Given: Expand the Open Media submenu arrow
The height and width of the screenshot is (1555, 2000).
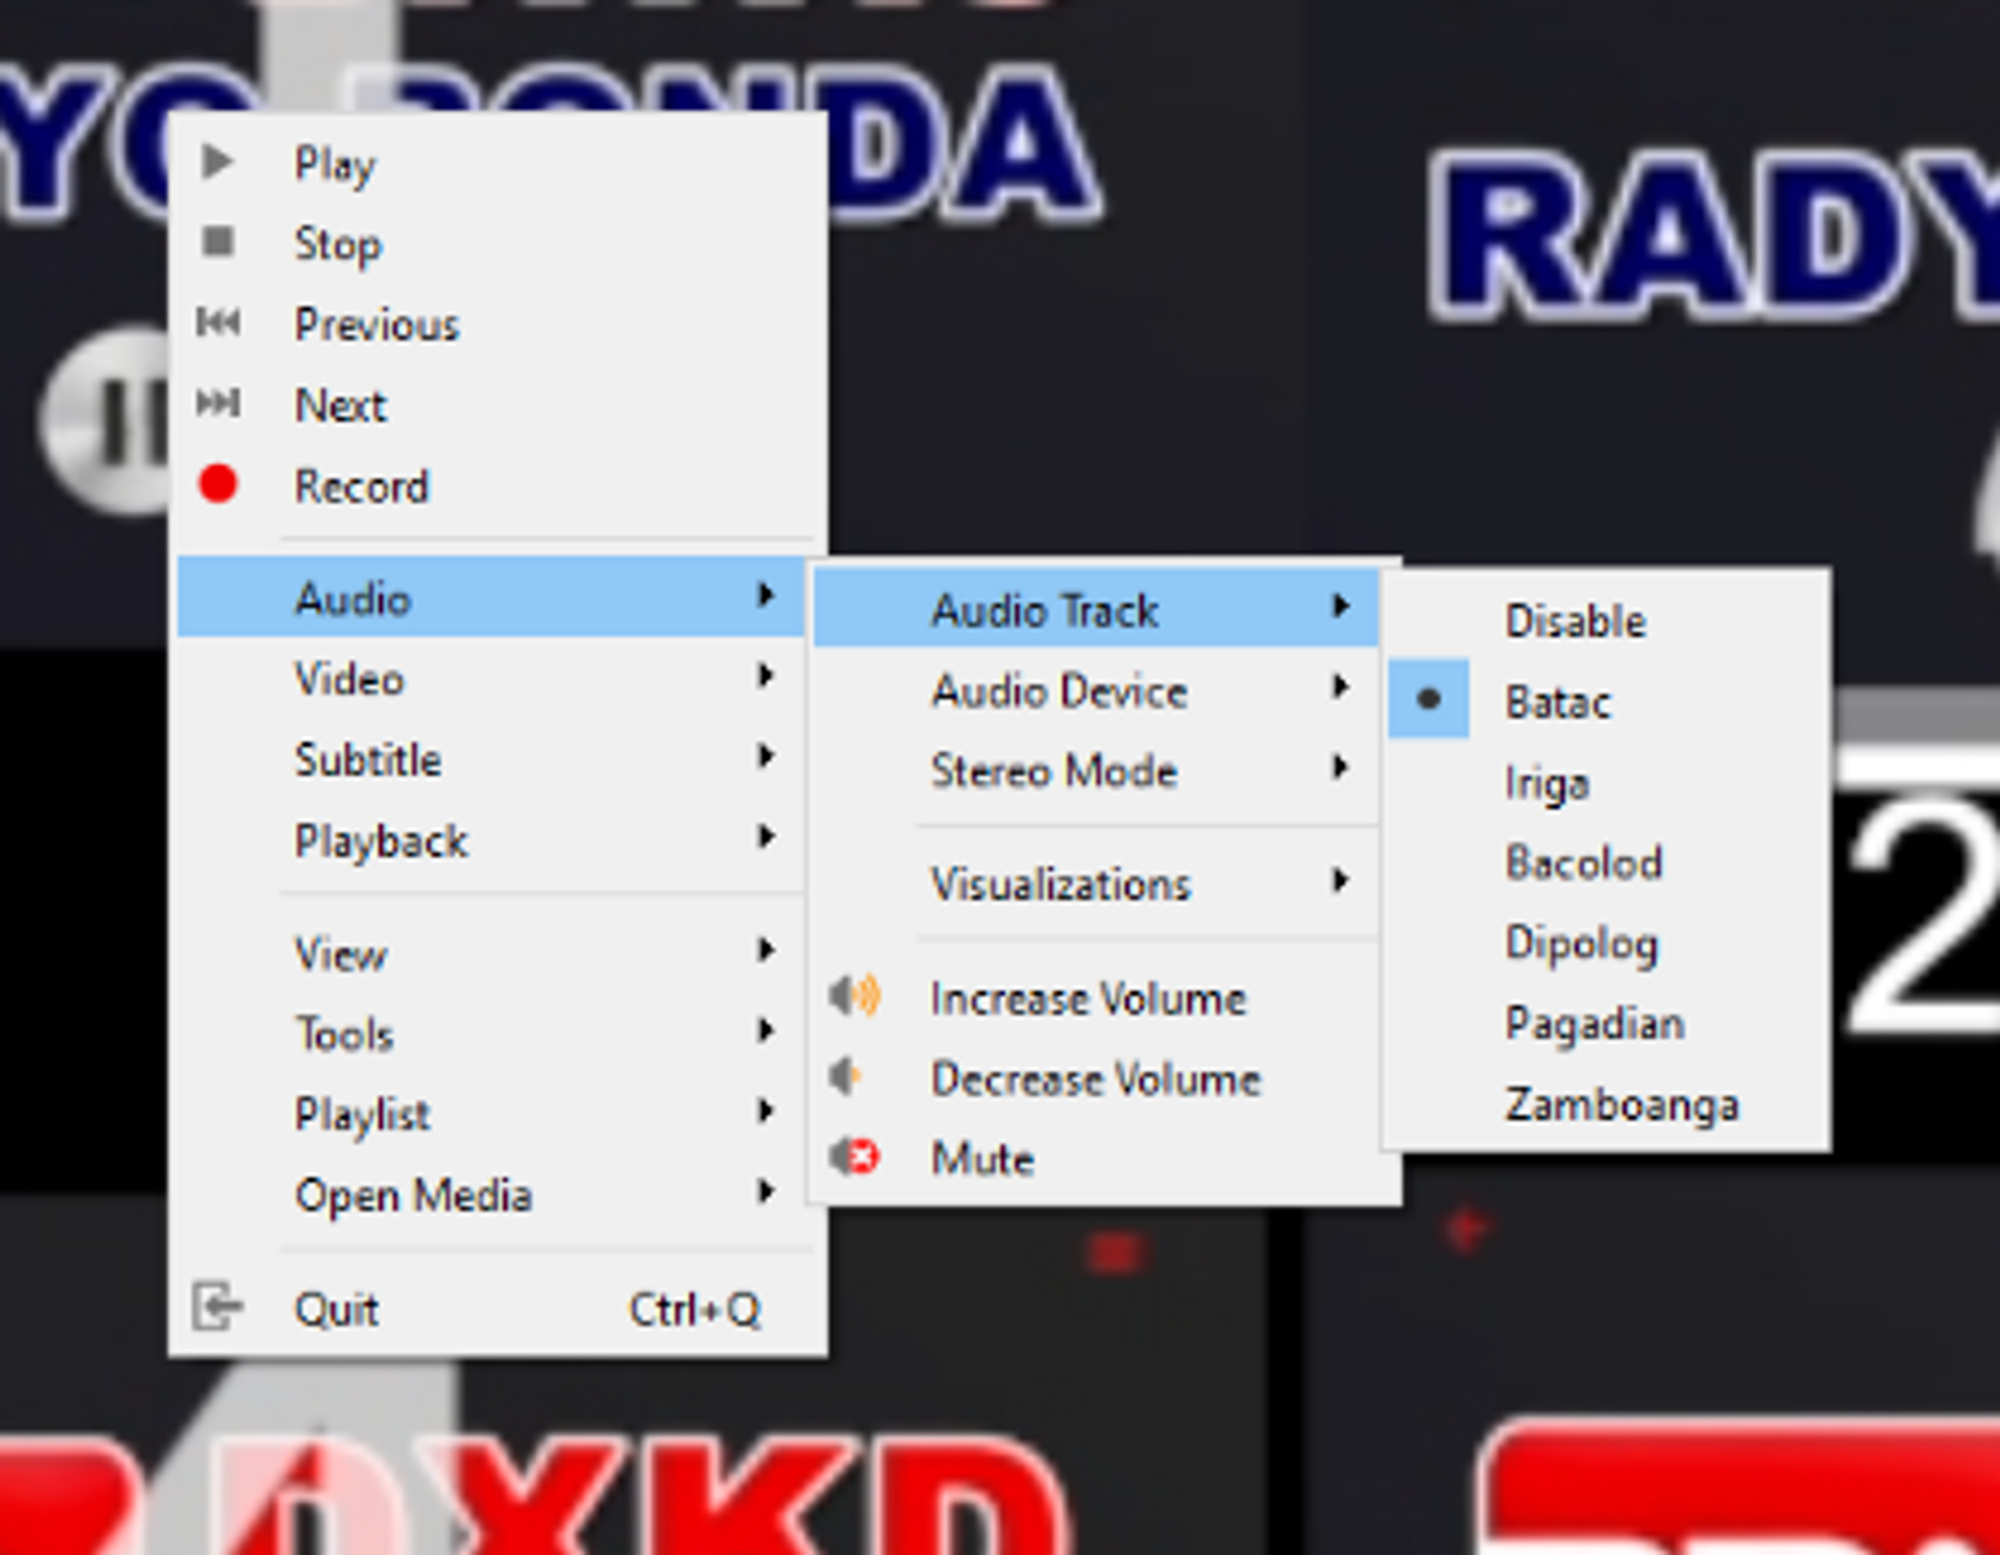Looking at the screenshot, I should [x=766, y=1191].
